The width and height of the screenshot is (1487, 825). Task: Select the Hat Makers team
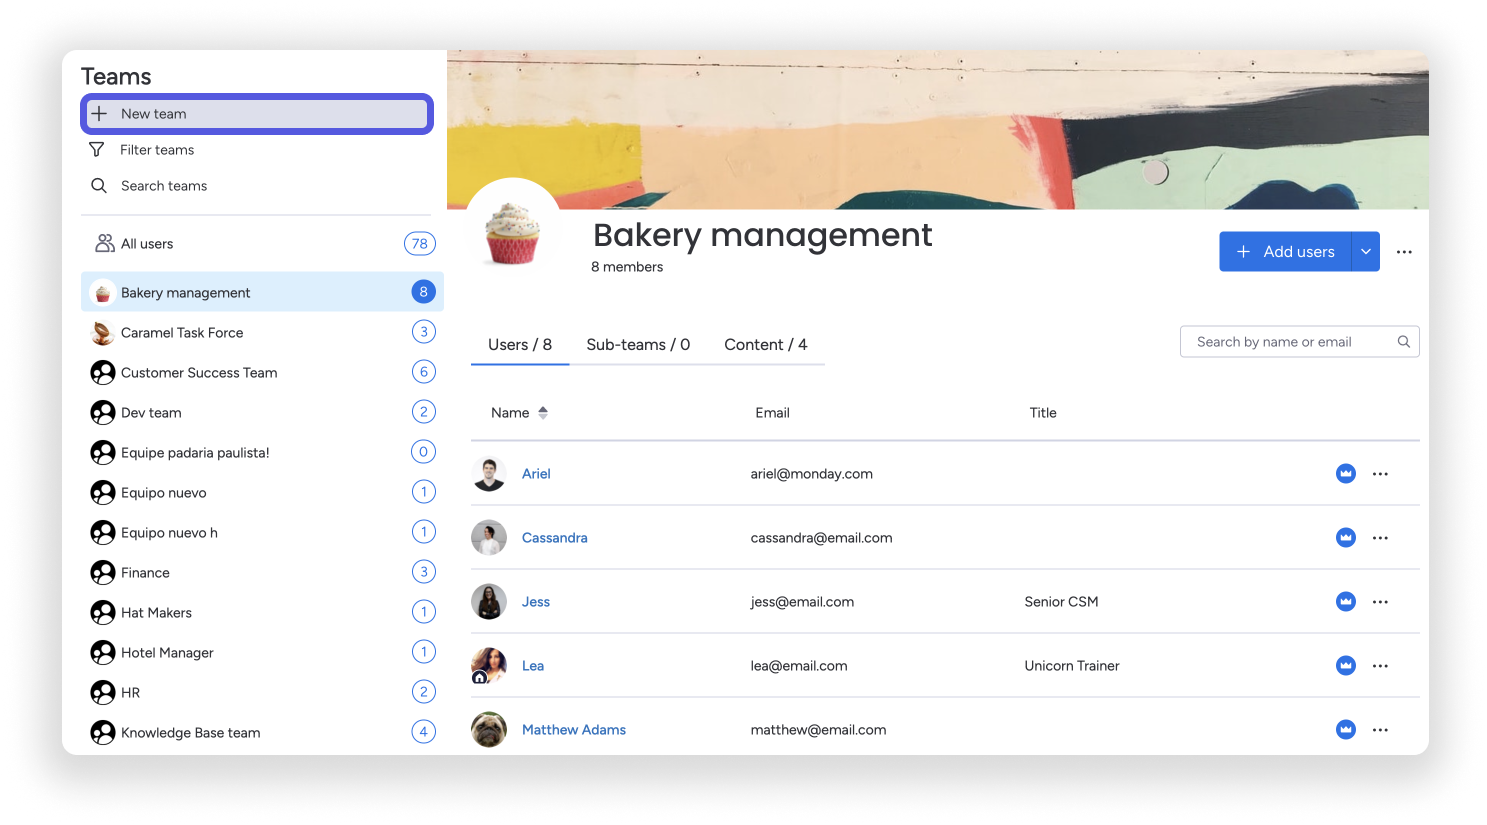point(262,613)
